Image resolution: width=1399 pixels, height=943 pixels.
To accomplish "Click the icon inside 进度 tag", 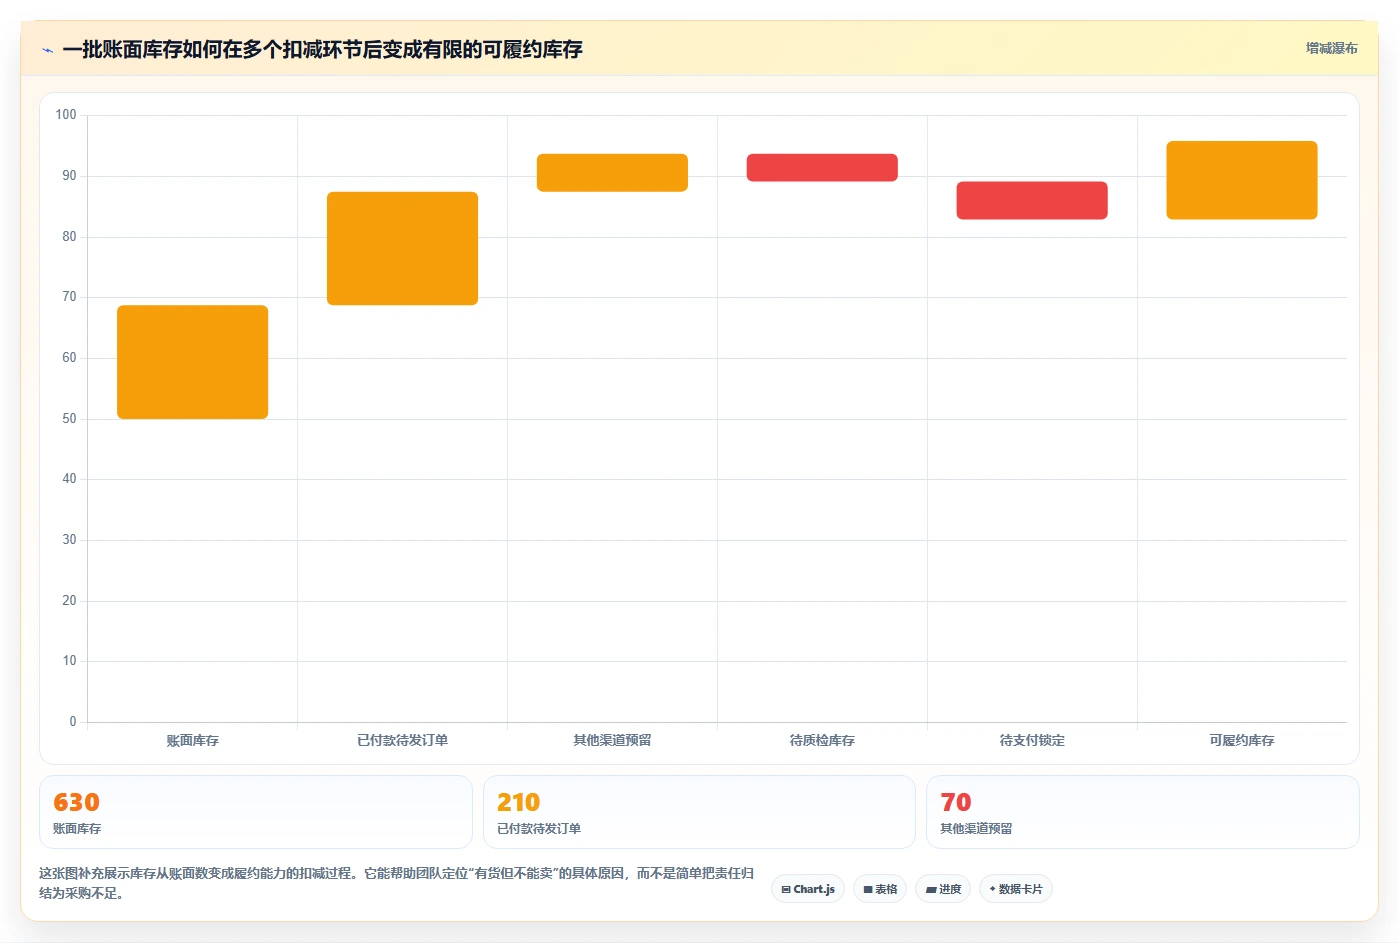I will [931, 889].
